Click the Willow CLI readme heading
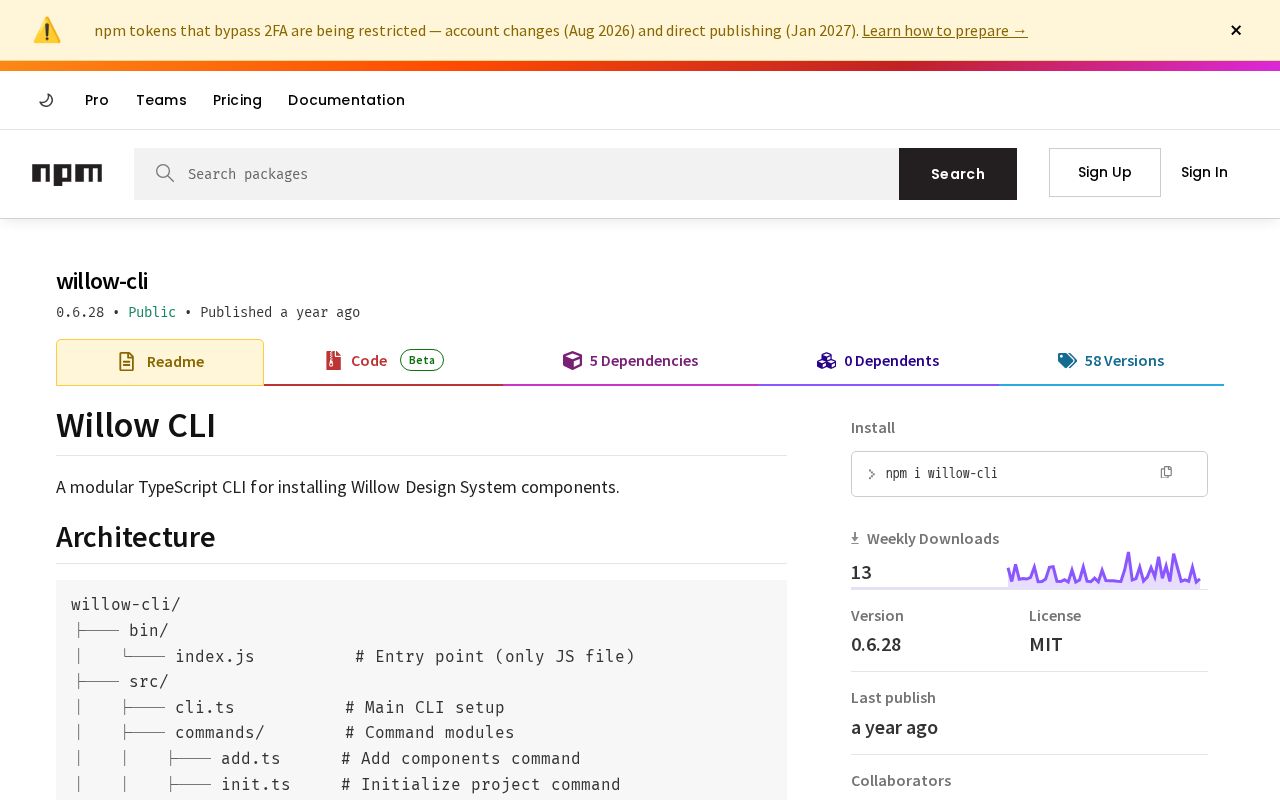Viewport: 1280px width, 800px height. [136, 425]
